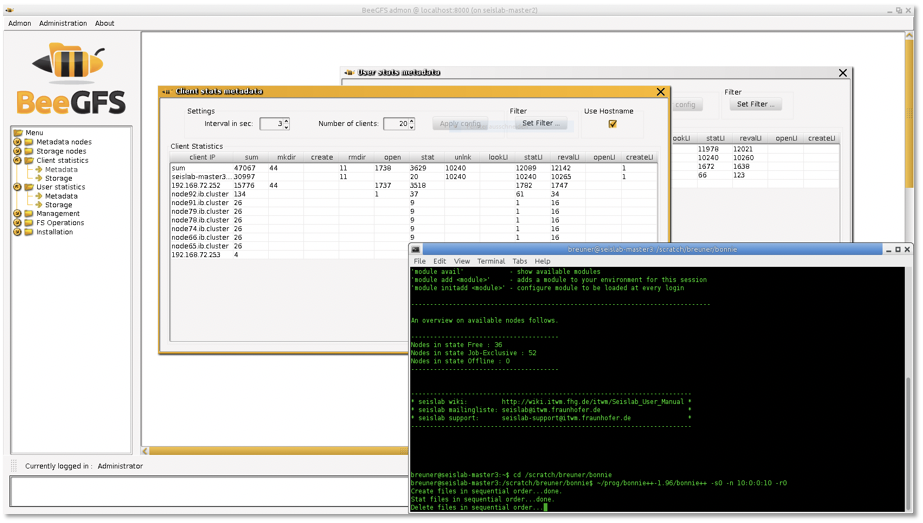Click the Client statistics folder icon

tap(28, 160)
